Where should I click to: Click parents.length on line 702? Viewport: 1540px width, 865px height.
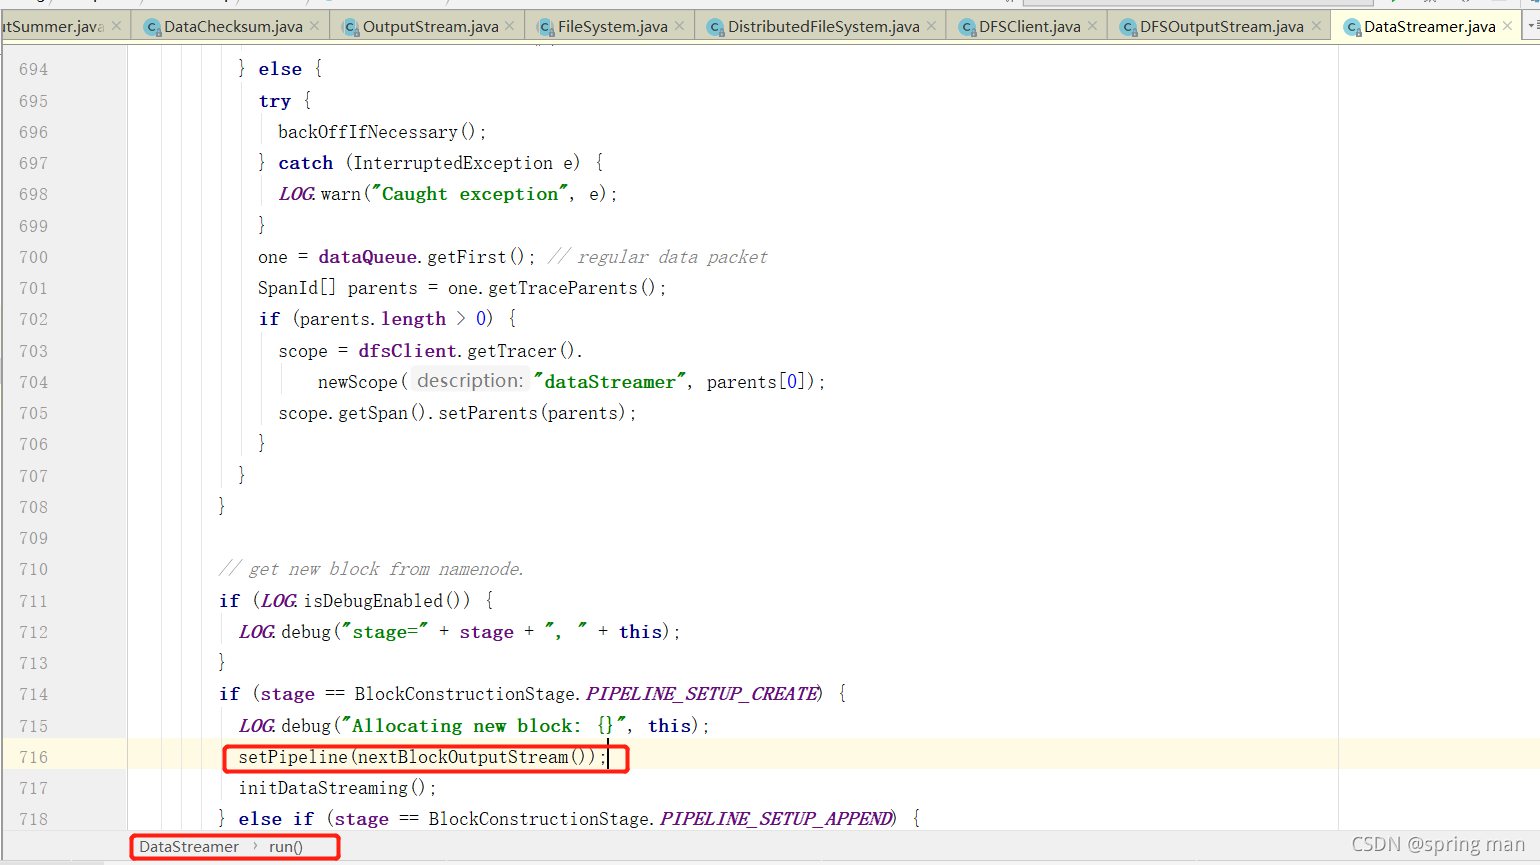(372, 319)
